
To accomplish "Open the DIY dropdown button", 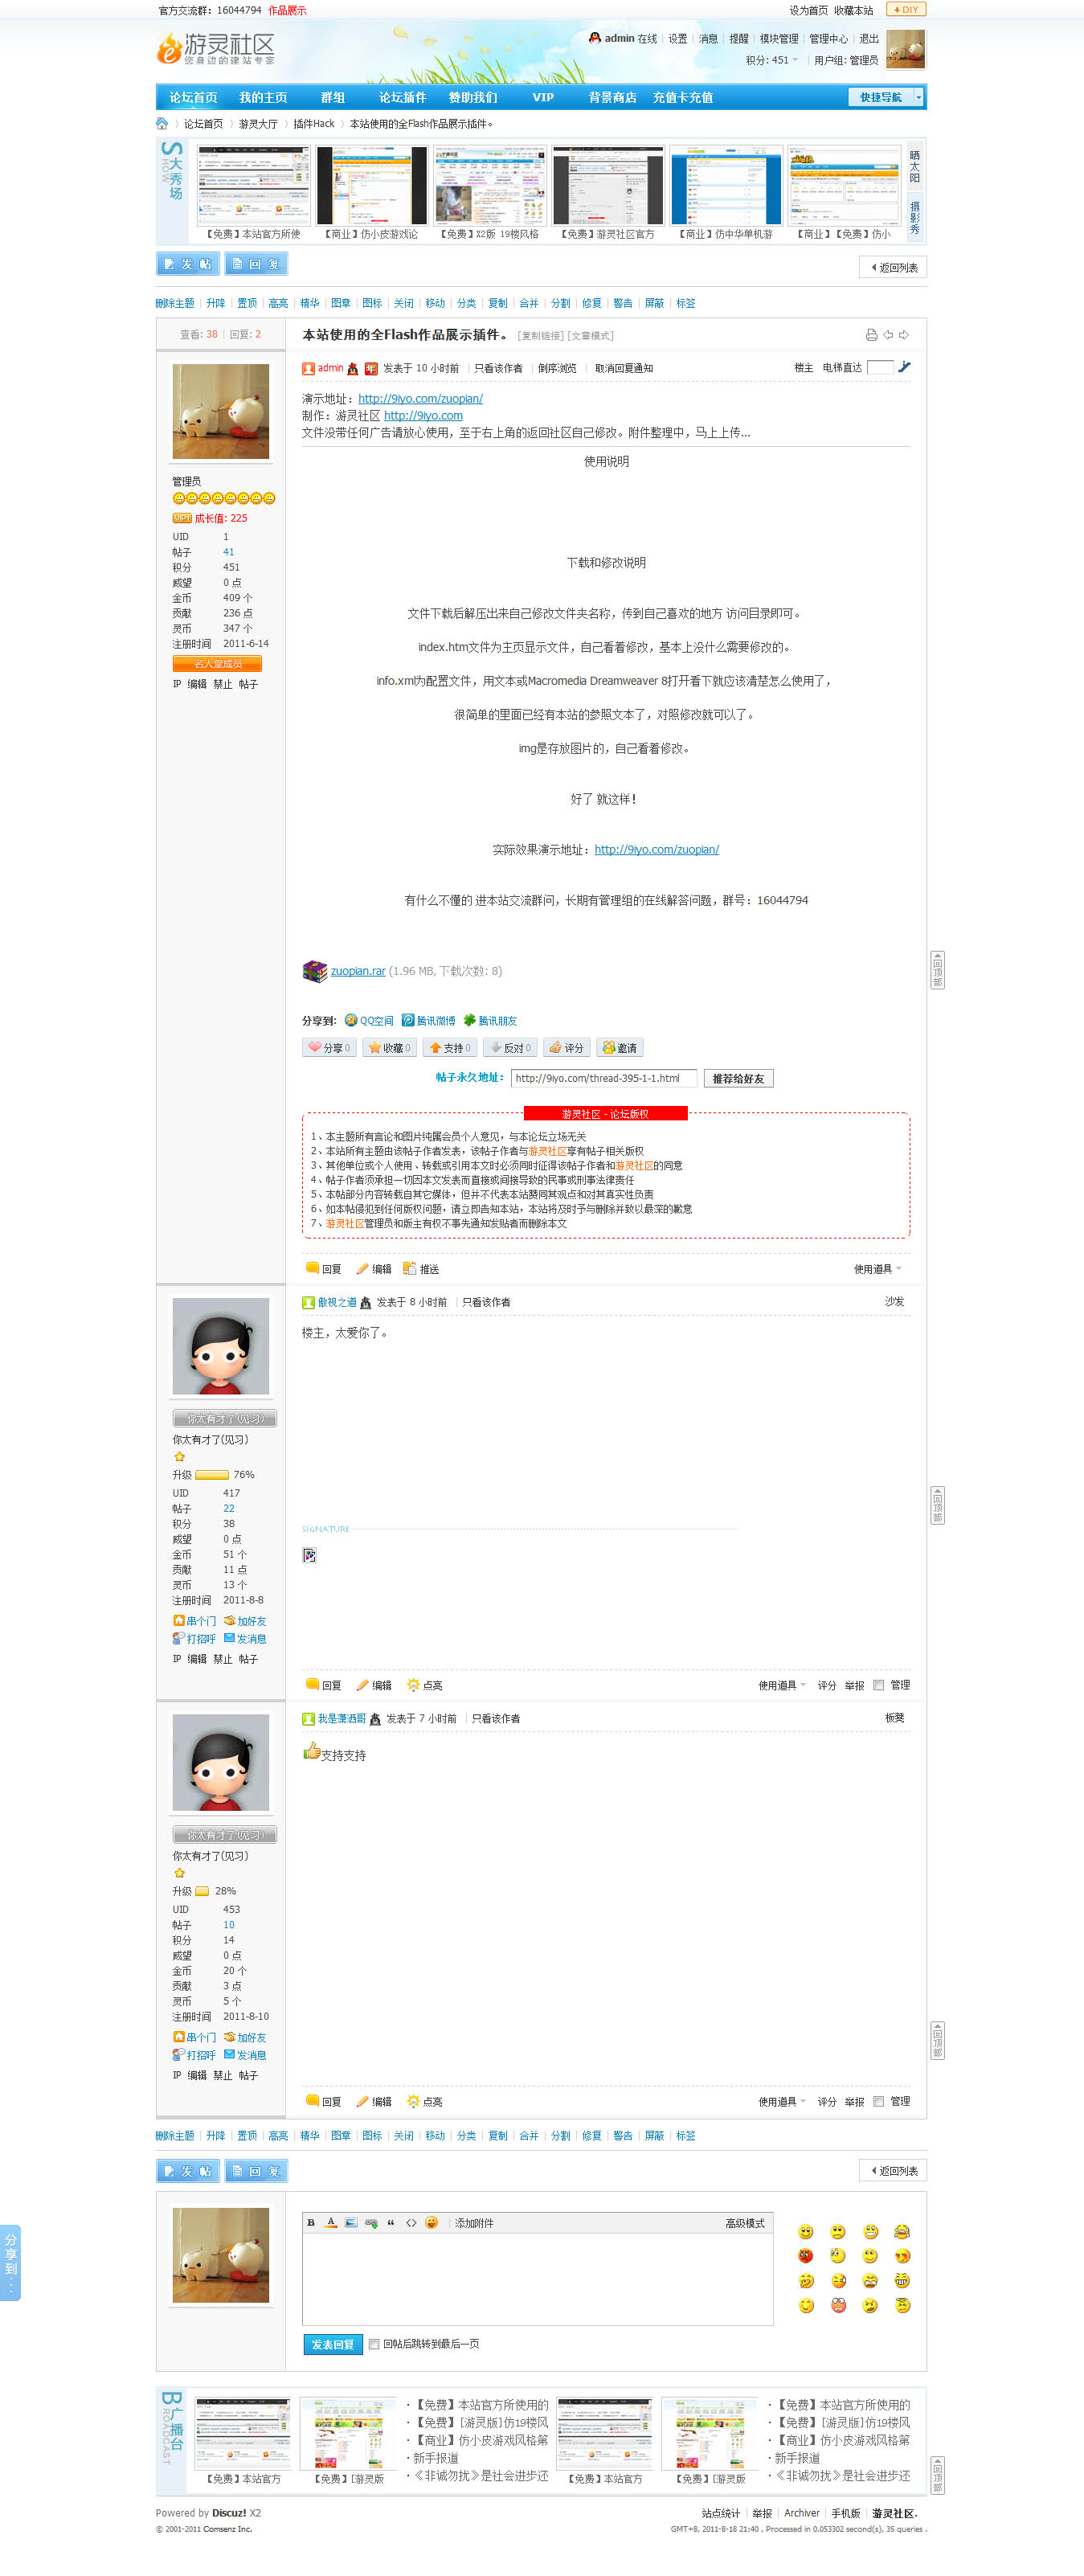I will click(906, 9).
